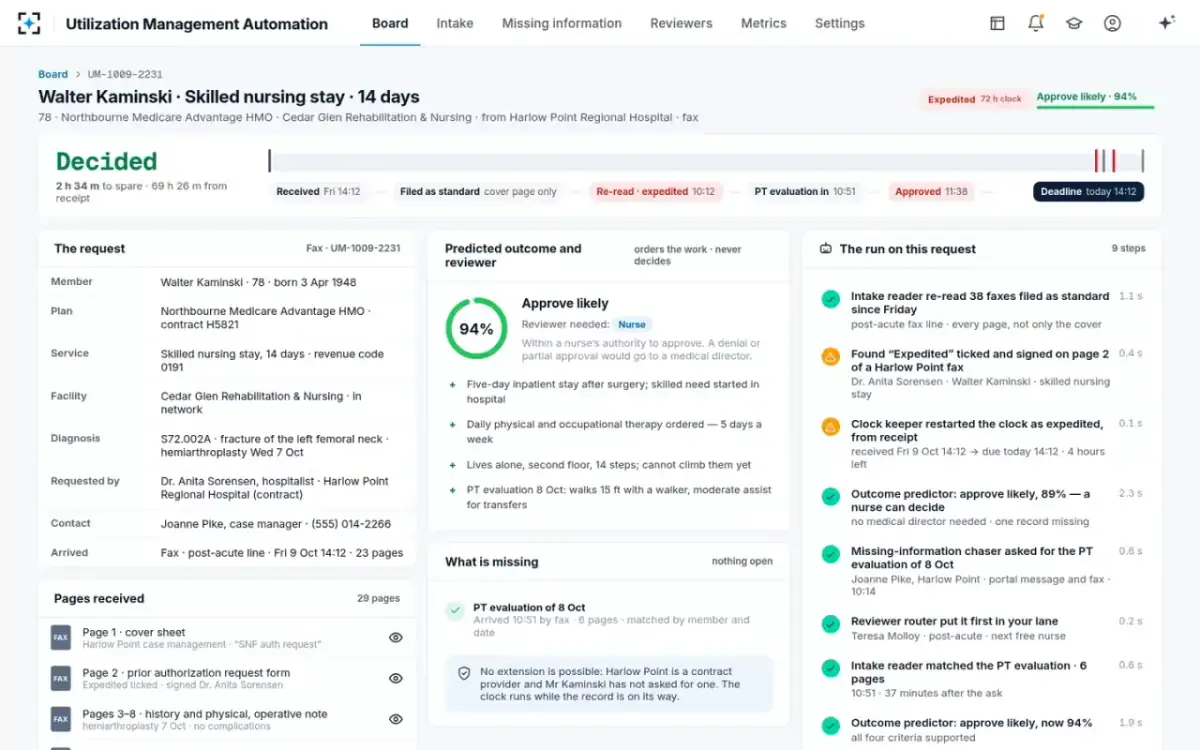This screenshot has width=1200, height=750.
Task: Click plus icon beside 'Lives alone, second floor'
Action: click(452, 465)
